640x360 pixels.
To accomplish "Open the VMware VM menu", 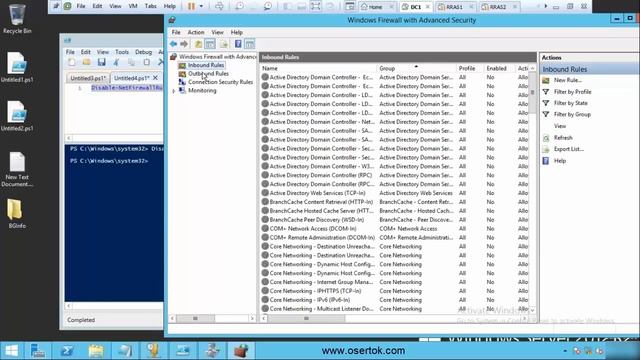I will pos(133,6).
